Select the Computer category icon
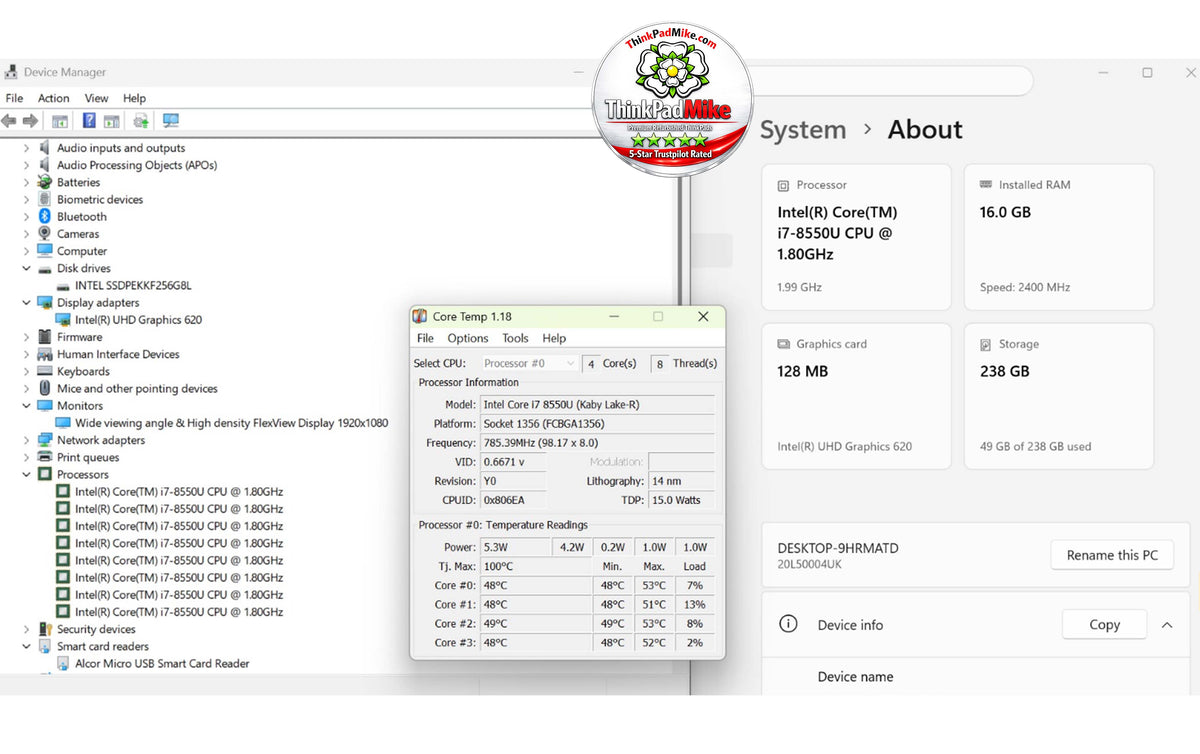This screenshot has width=1200, height=754. point(45,251)
